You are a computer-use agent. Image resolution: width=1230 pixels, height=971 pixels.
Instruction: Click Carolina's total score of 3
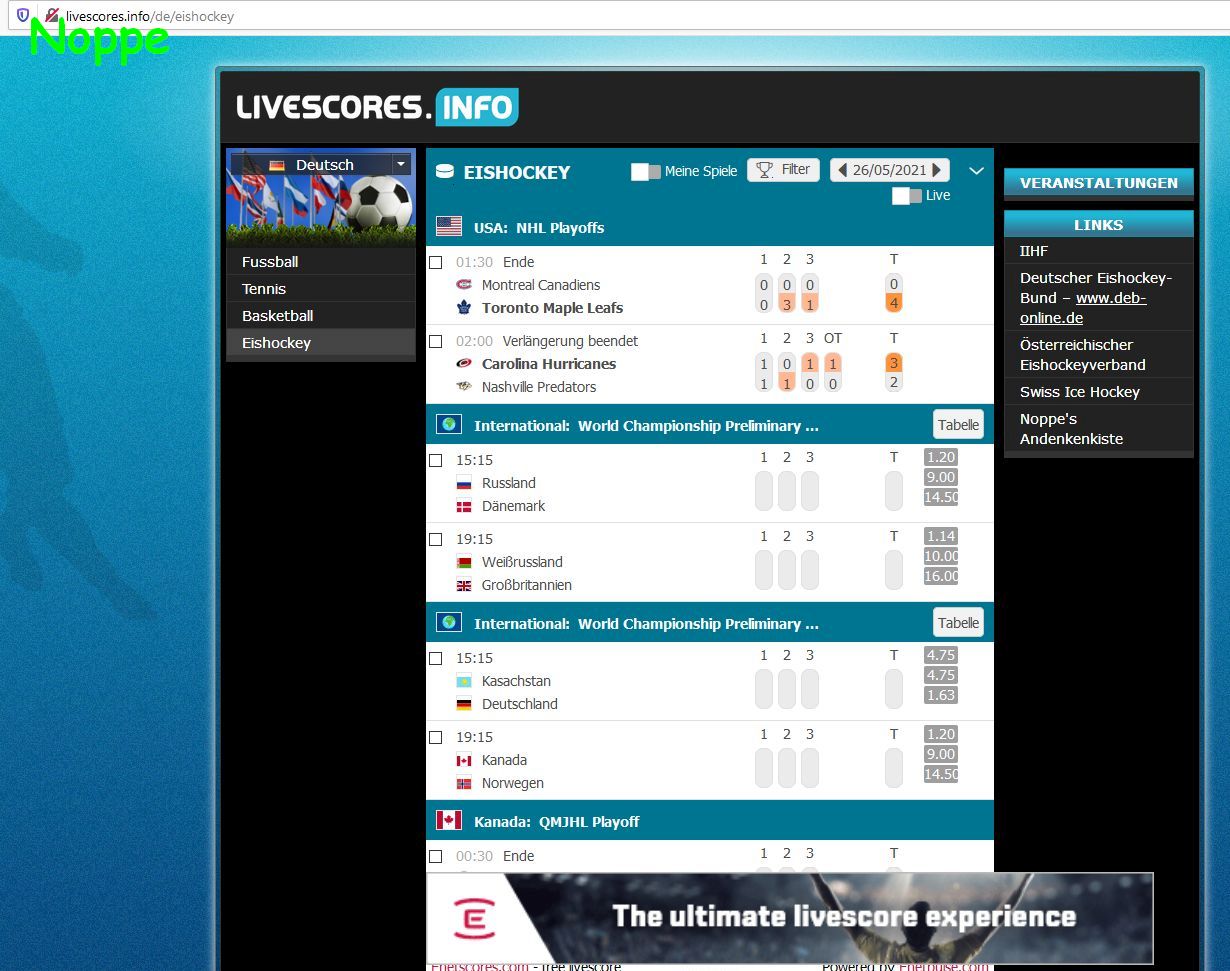click(x=894, y=362)
